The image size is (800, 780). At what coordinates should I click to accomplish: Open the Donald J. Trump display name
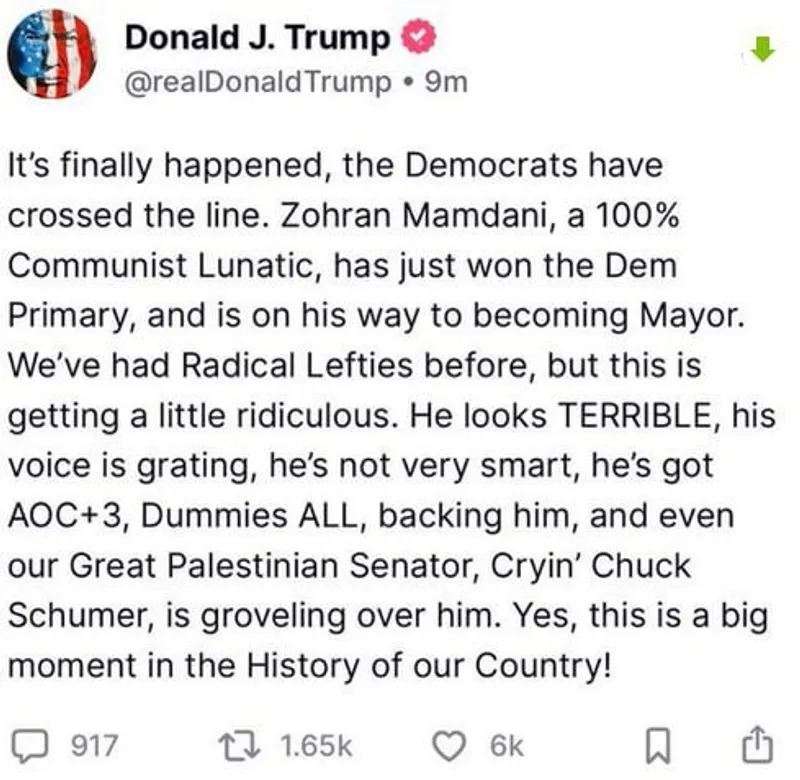coord(258,39)
